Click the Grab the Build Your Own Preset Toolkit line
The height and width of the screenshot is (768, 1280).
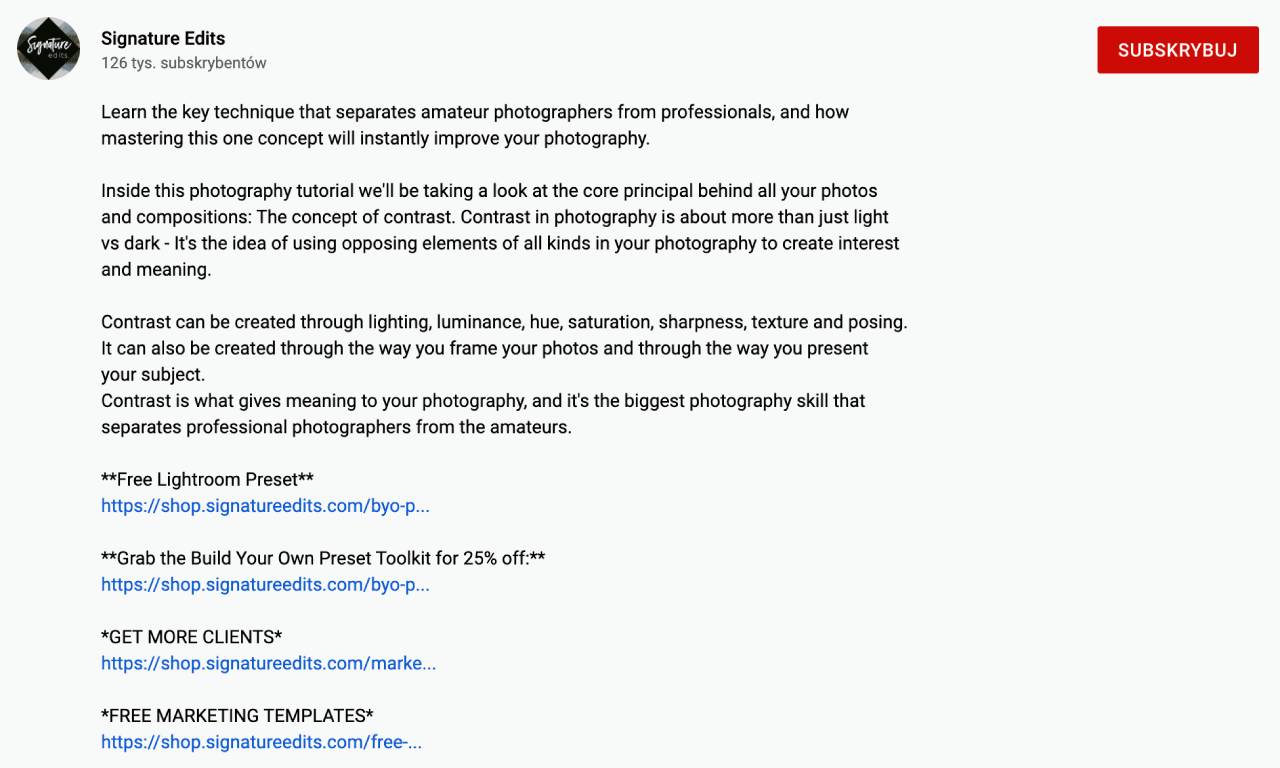323,558
